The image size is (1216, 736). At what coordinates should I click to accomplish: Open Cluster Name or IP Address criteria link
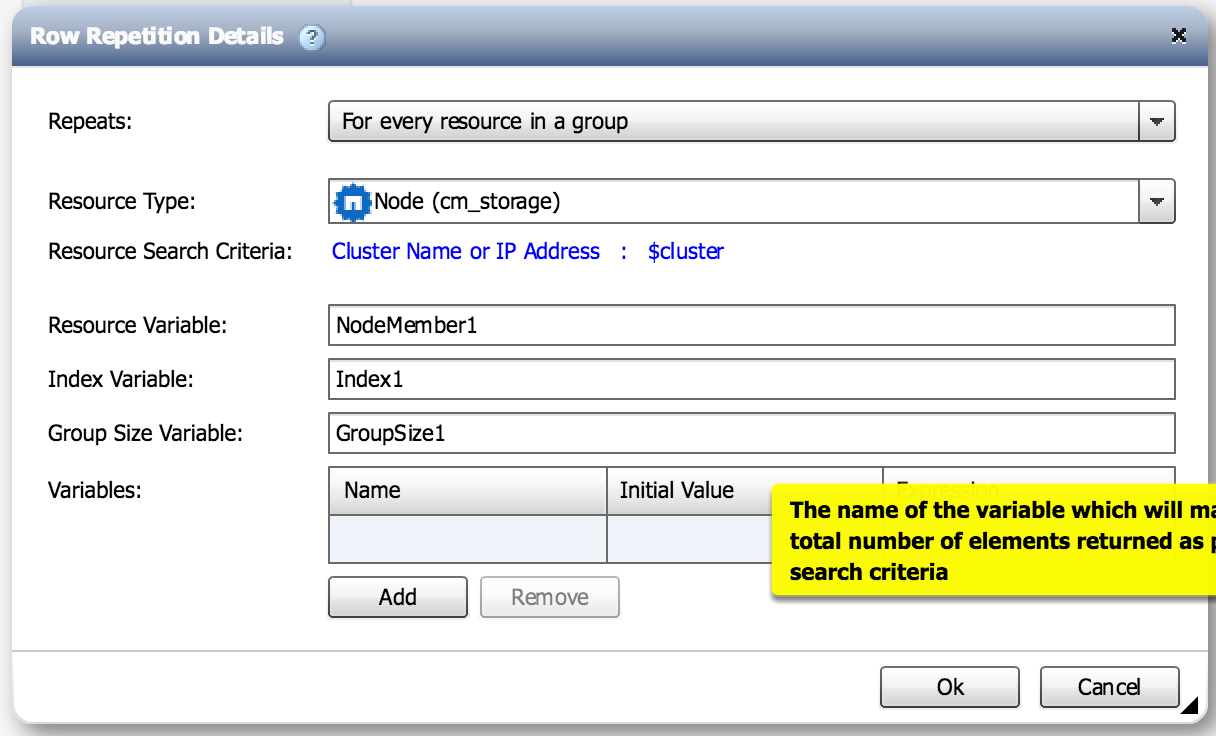(x=466, y=251)
